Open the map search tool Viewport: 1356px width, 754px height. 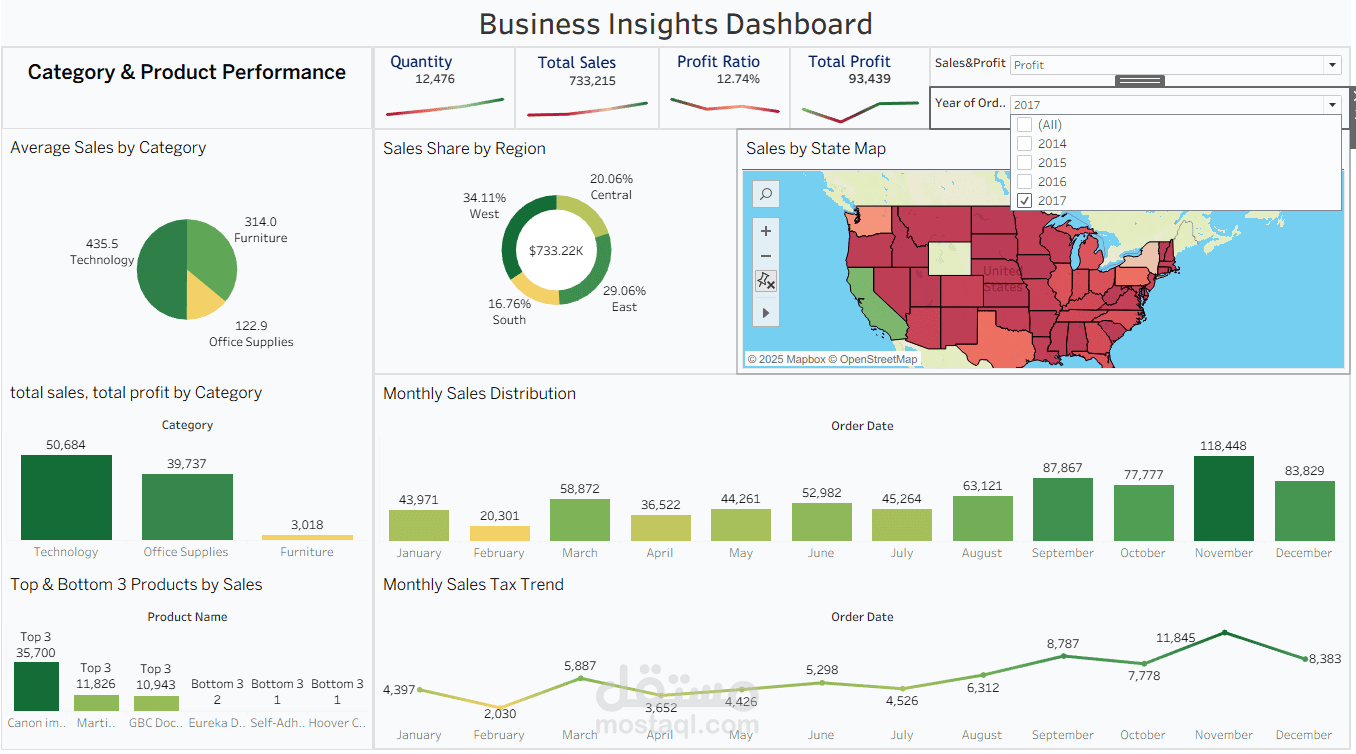766,194
